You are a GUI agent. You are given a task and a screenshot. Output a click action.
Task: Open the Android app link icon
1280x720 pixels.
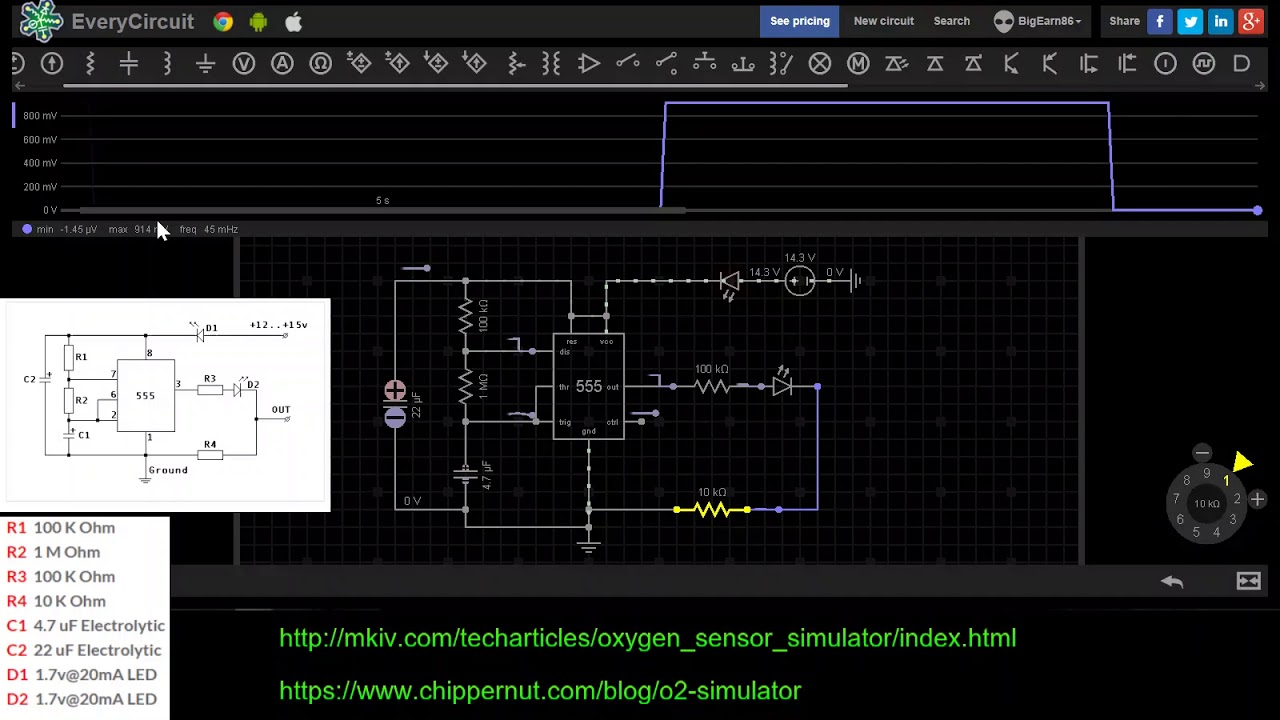pyautogui.click(x=258, y=21)
